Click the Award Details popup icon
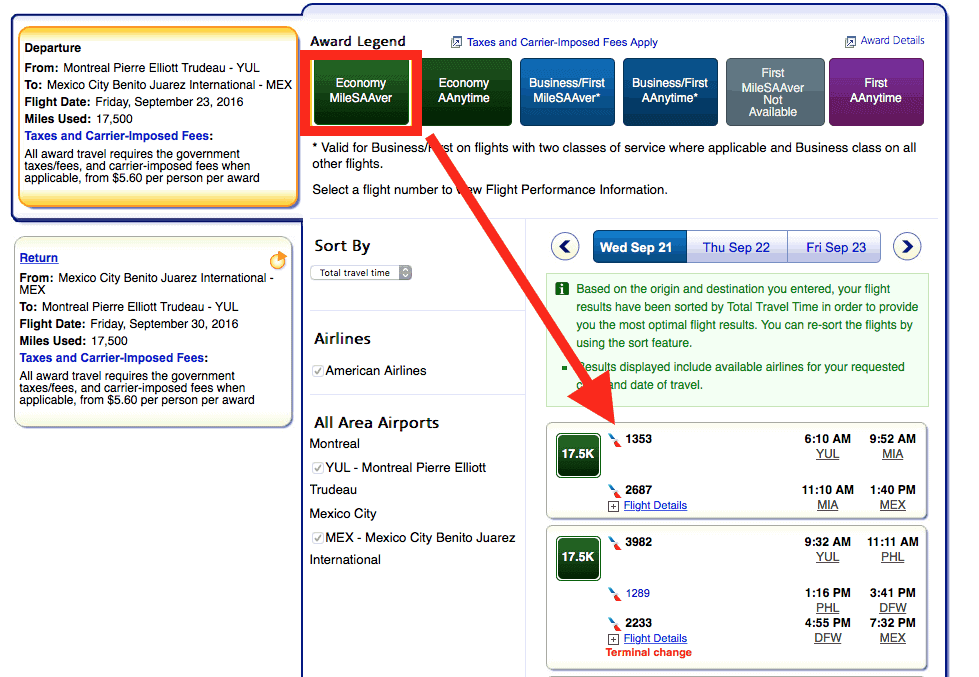This screenshot has height=677, width=979. point(851,42)
